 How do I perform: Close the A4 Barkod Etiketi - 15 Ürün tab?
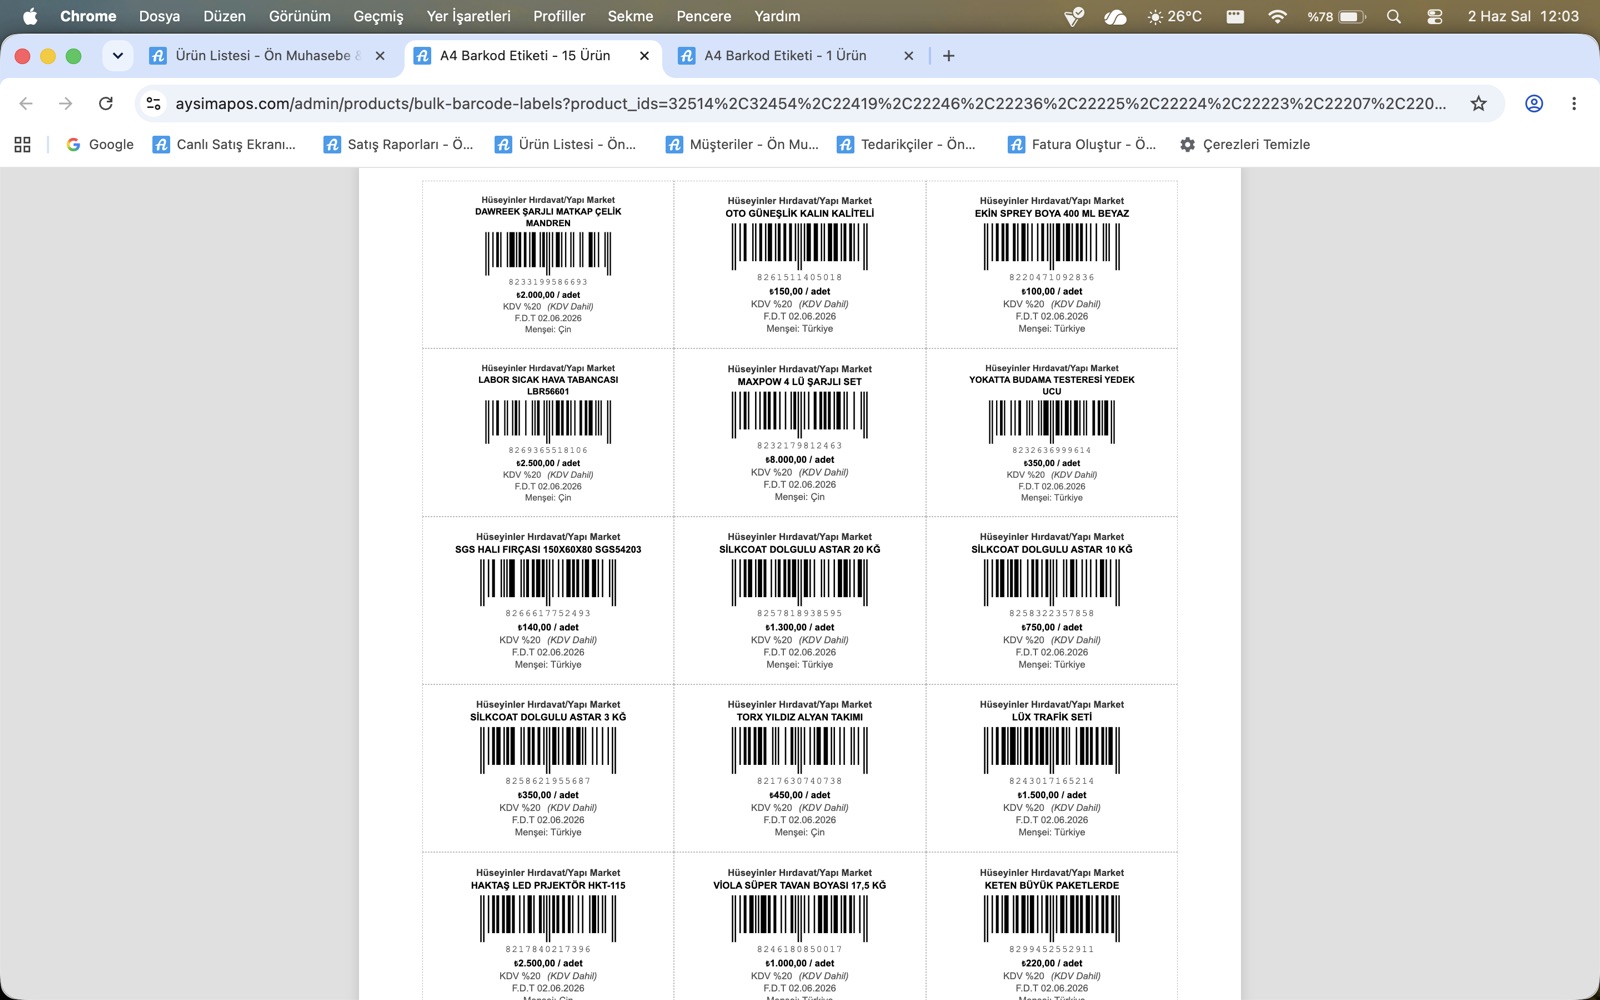(644, 56)
